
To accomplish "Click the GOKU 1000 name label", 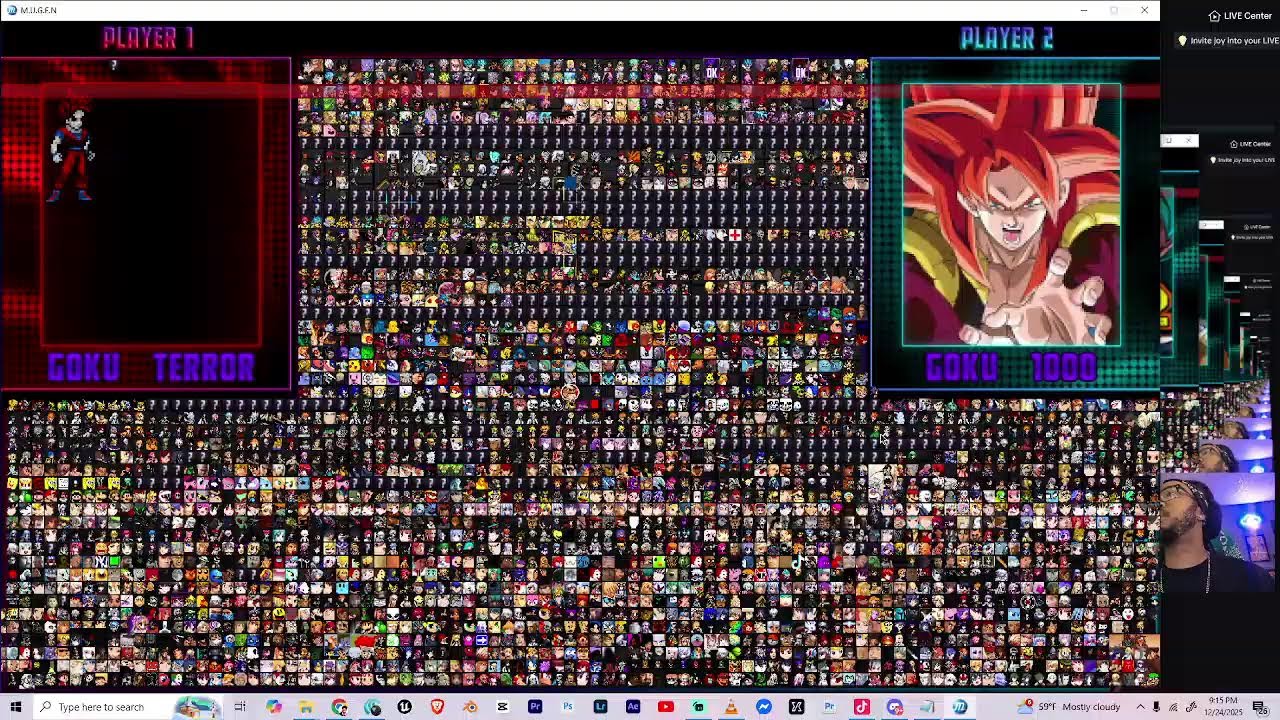I will tap(1011, 367).
